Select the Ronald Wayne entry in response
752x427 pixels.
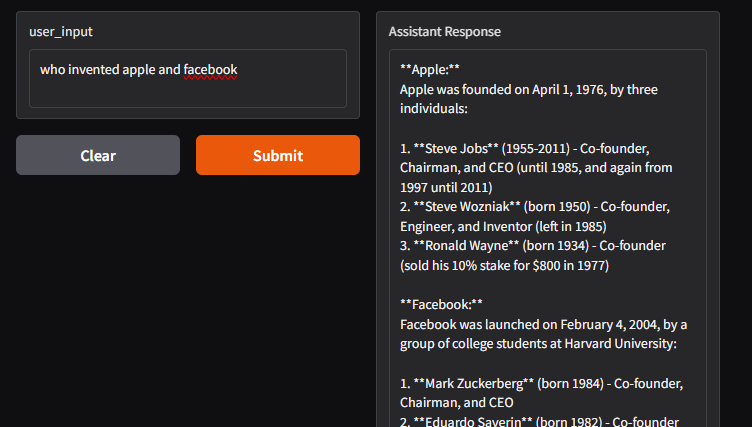[x=533, y=255]
